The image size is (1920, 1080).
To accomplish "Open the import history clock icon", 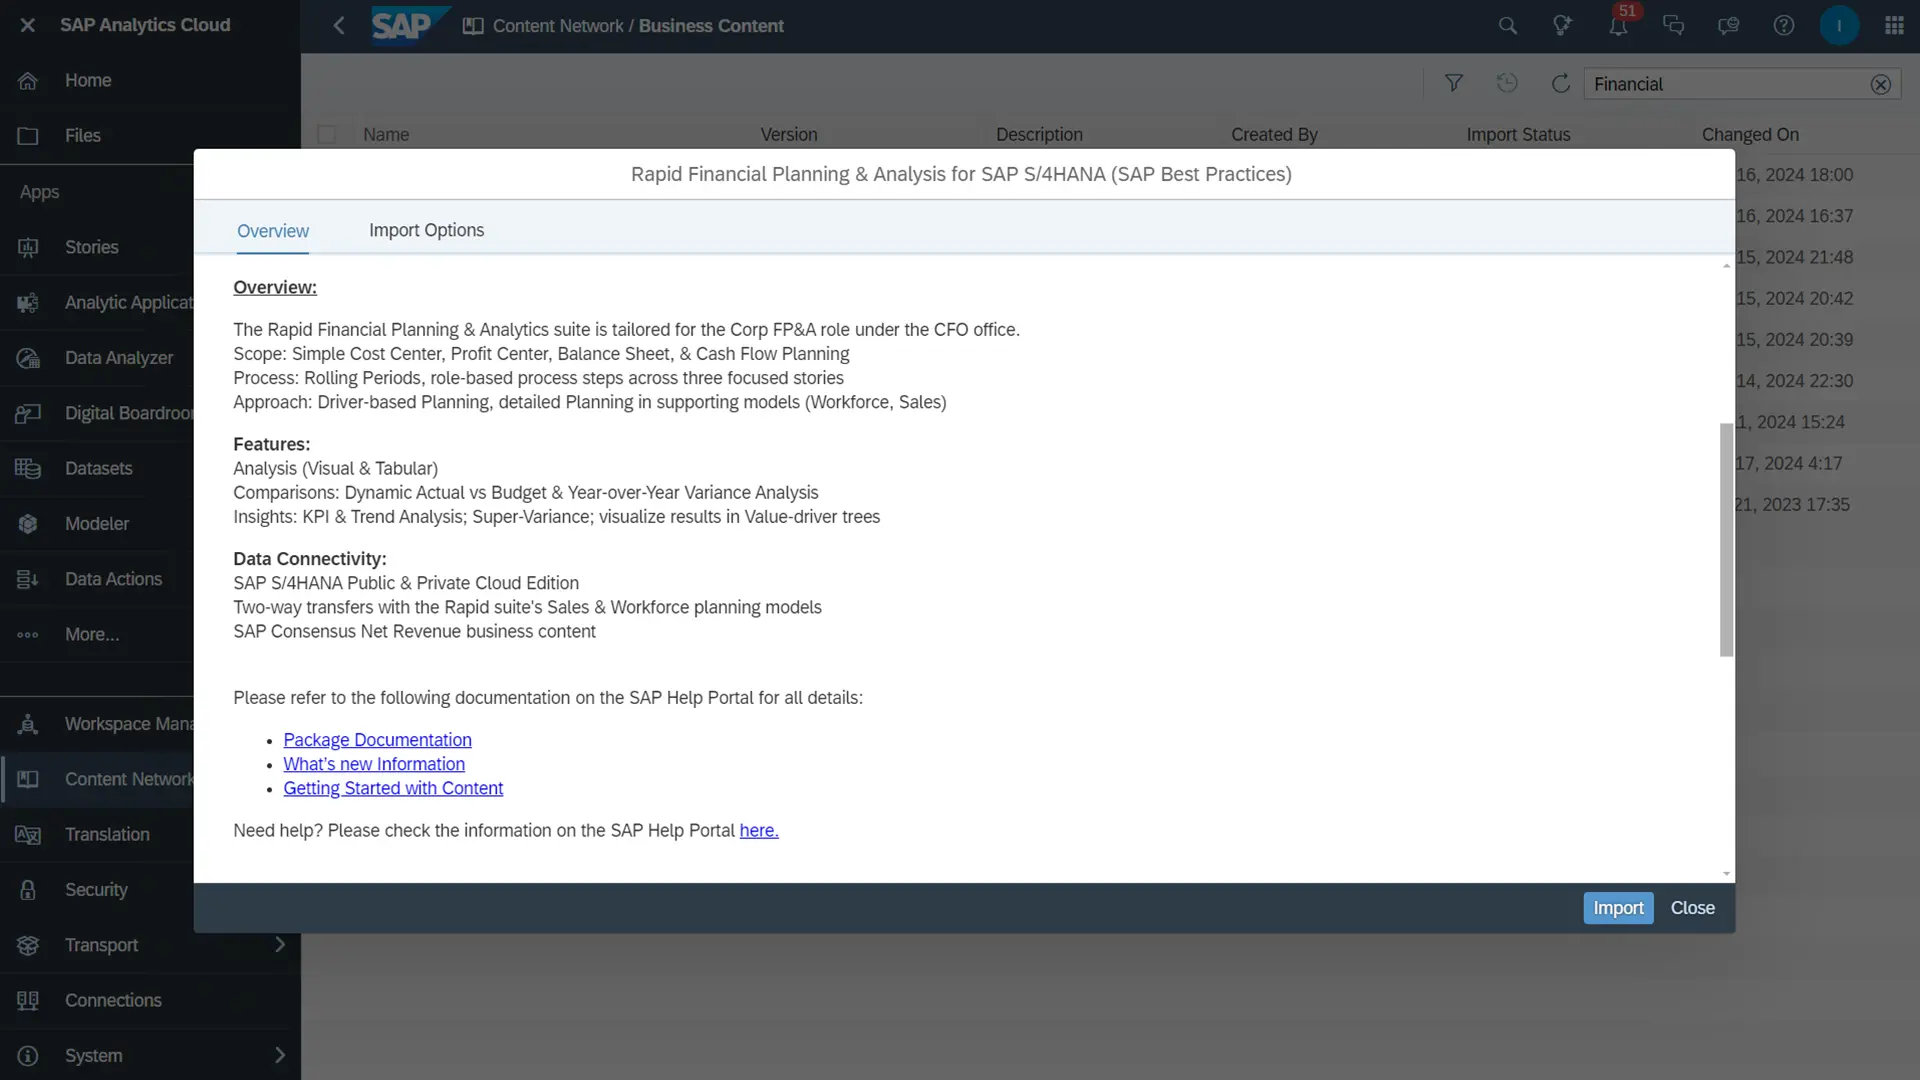I will [1507, 84].
